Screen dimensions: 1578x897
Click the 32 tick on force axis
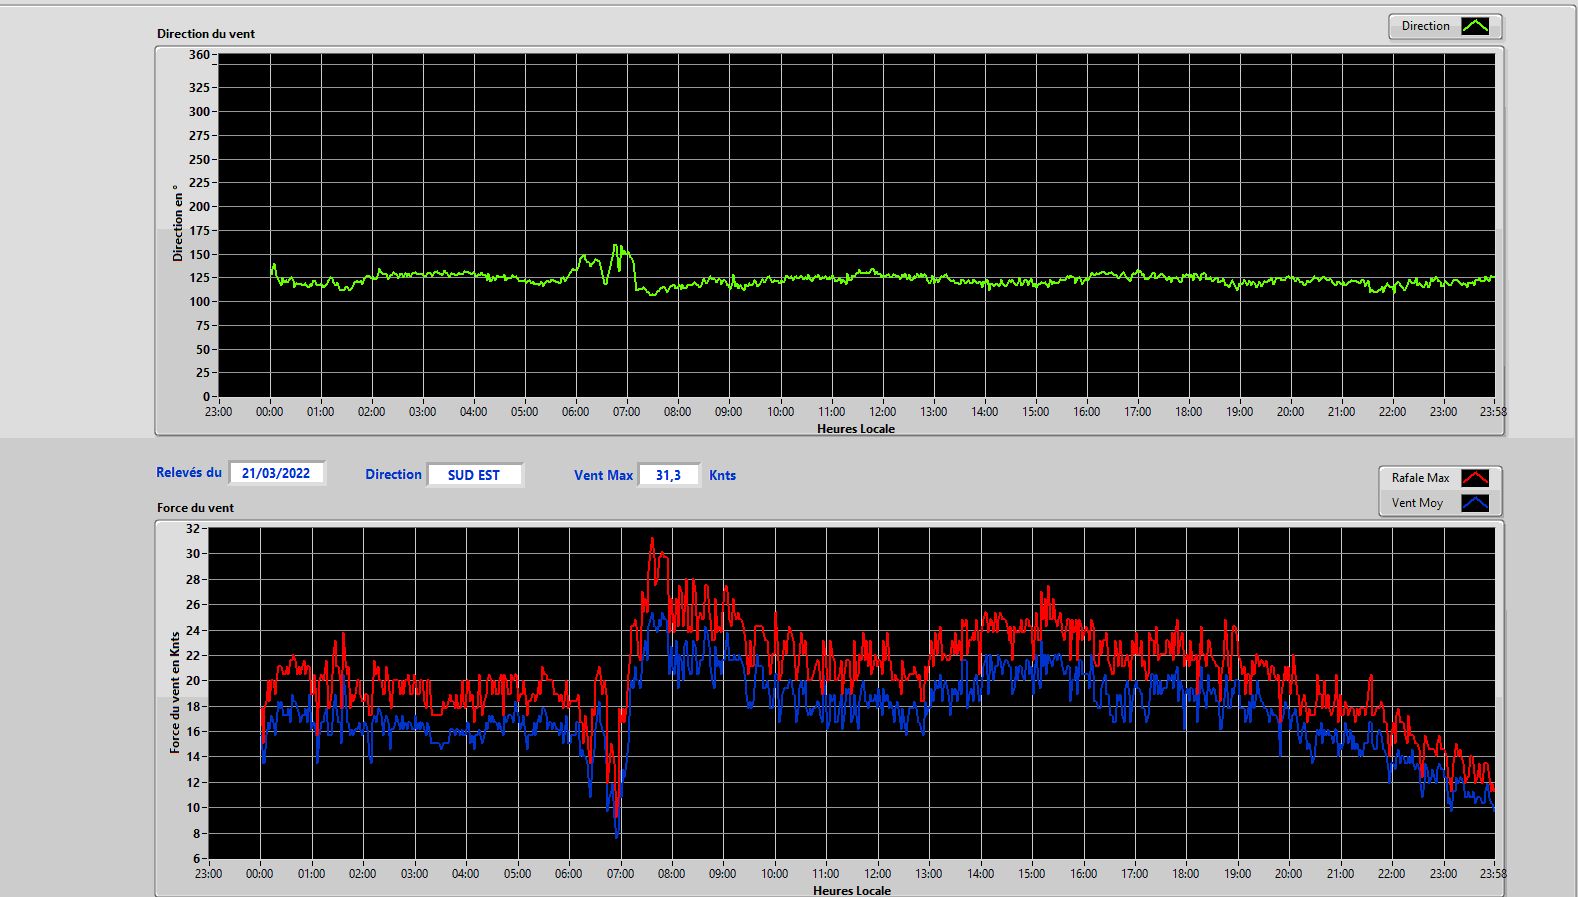coord(193,529)
